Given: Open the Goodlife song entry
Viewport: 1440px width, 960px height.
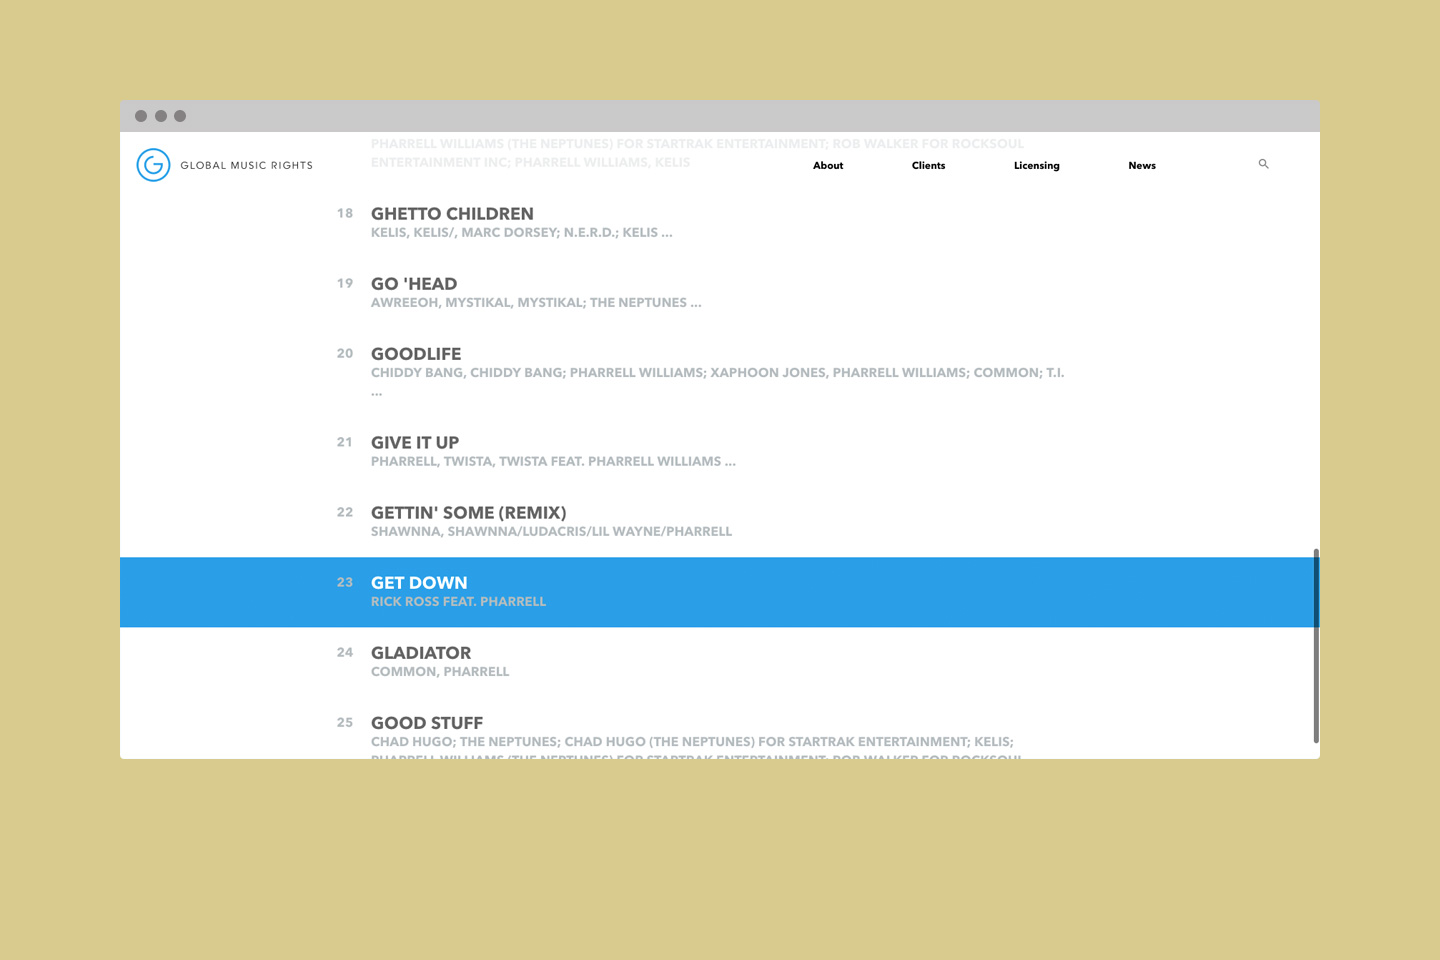Looking at the screenshot, I should point(416,354).
